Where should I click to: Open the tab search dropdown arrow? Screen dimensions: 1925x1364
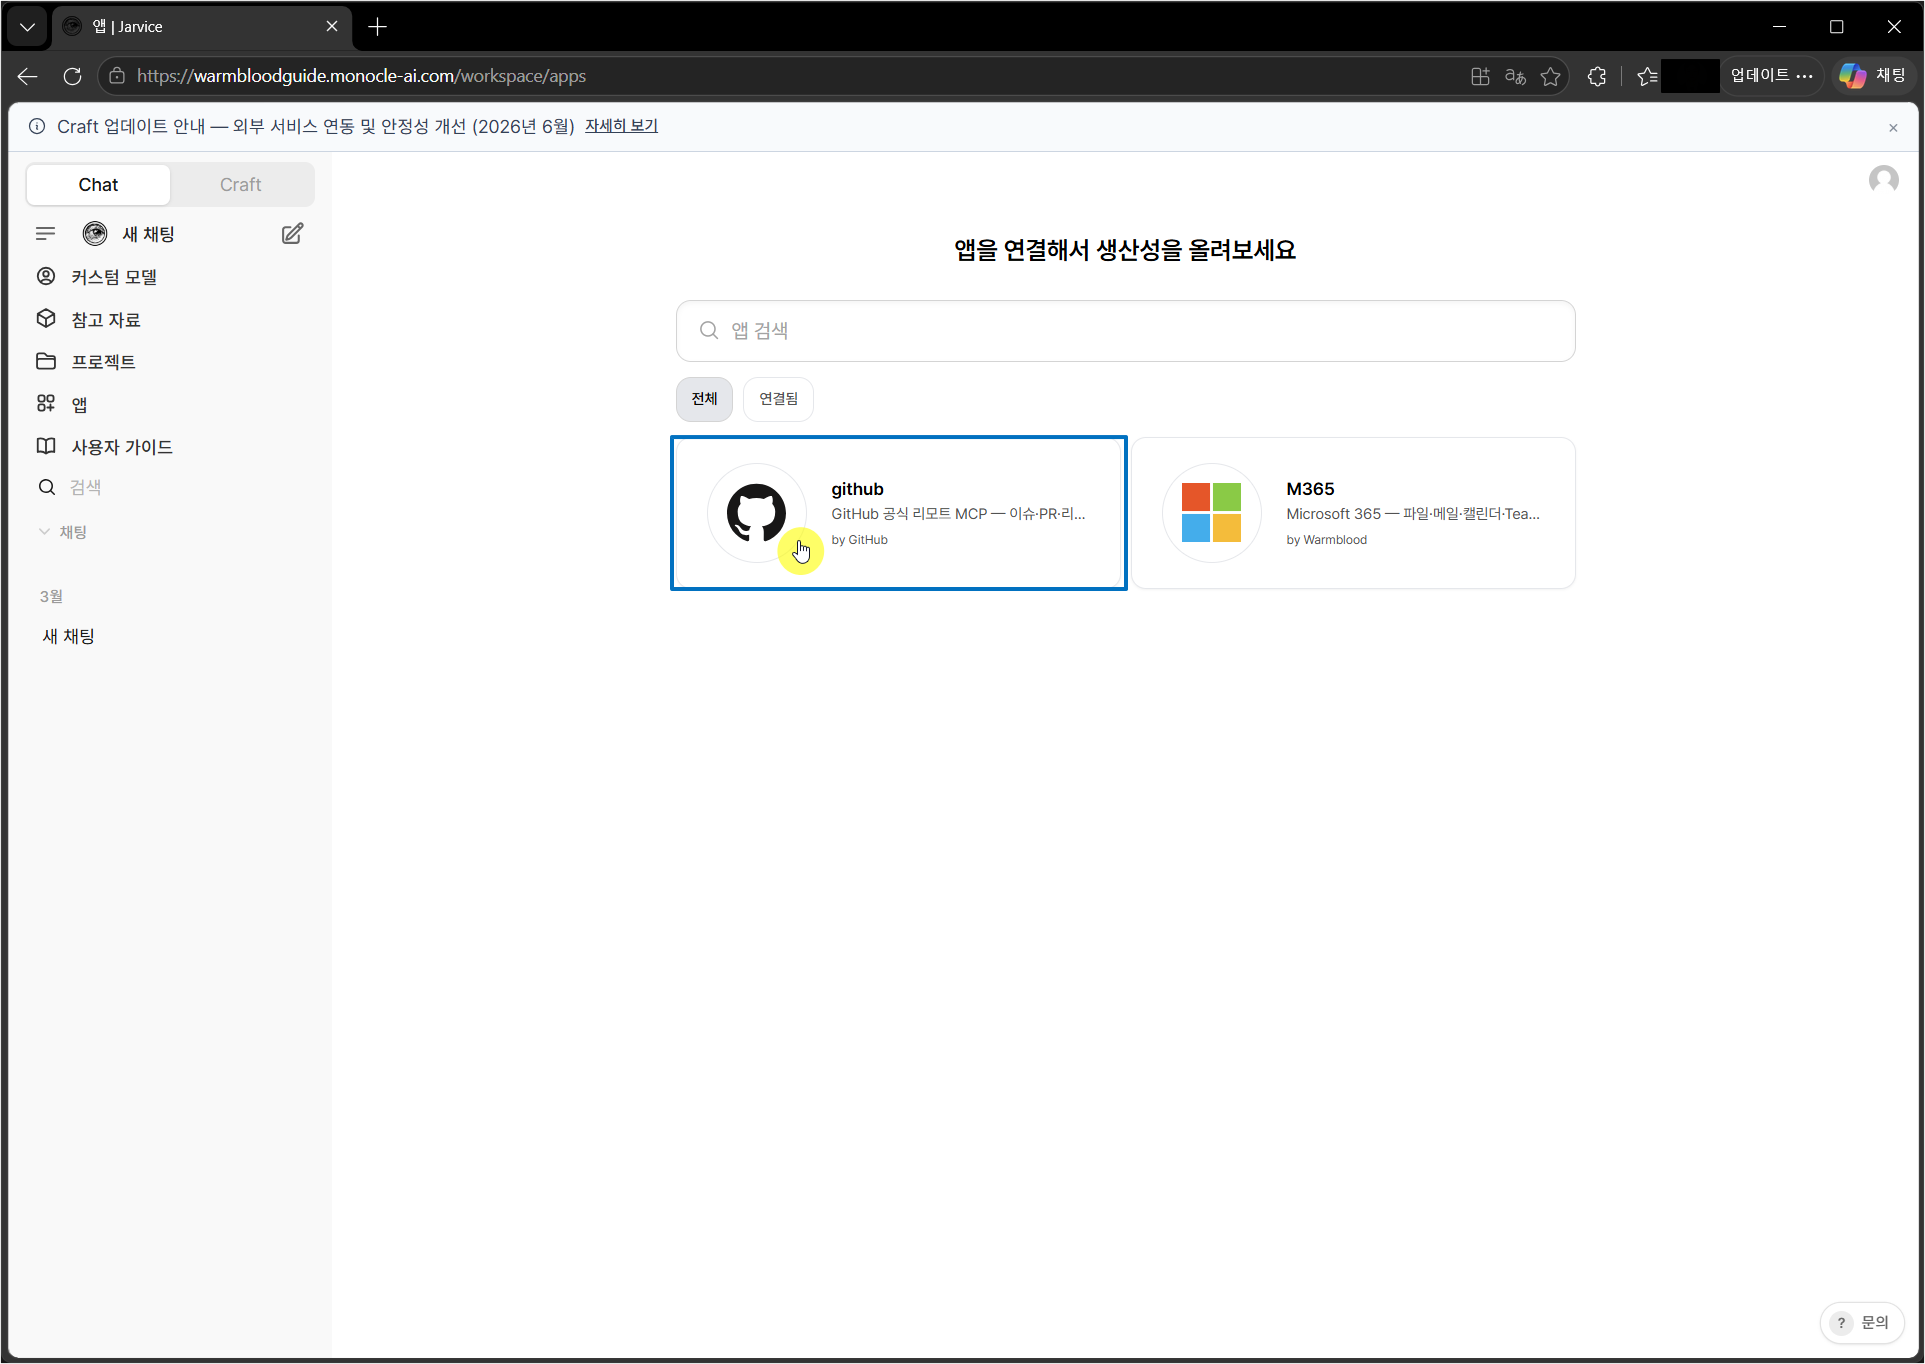pyautogui.click(x=27, y=27)
